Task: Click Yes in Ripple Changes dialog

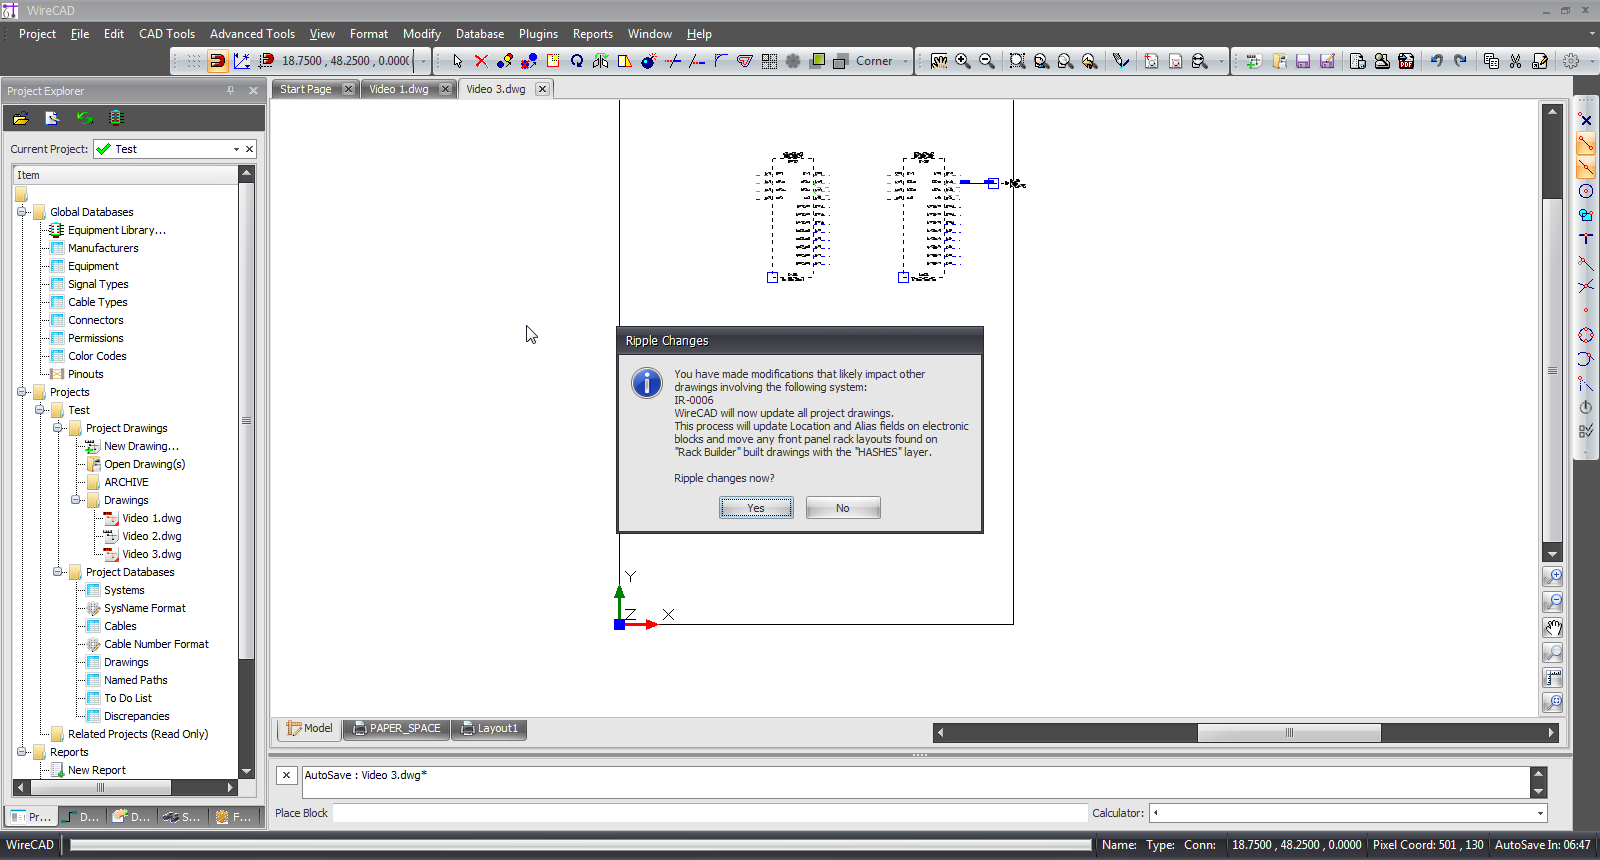Action: tap(756, 508)
